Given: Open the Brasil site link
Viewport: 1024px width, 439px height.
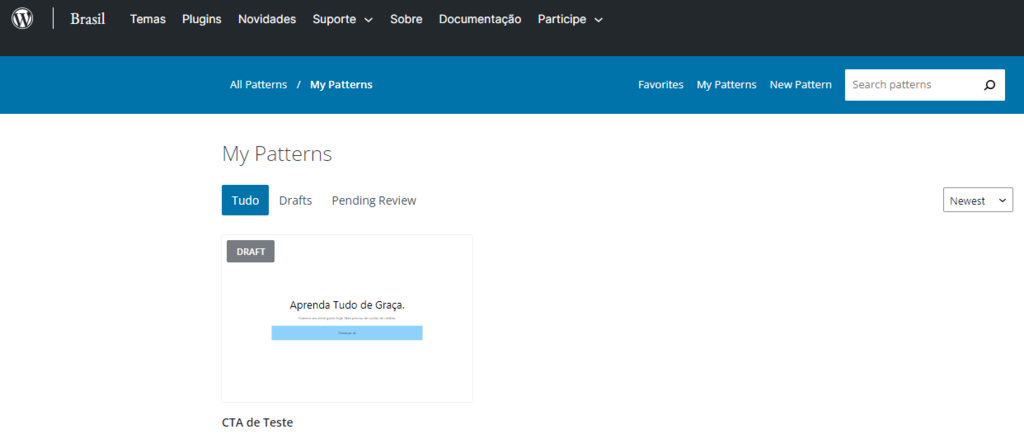Looking at the screenshot, I should (x=88, y=19).
